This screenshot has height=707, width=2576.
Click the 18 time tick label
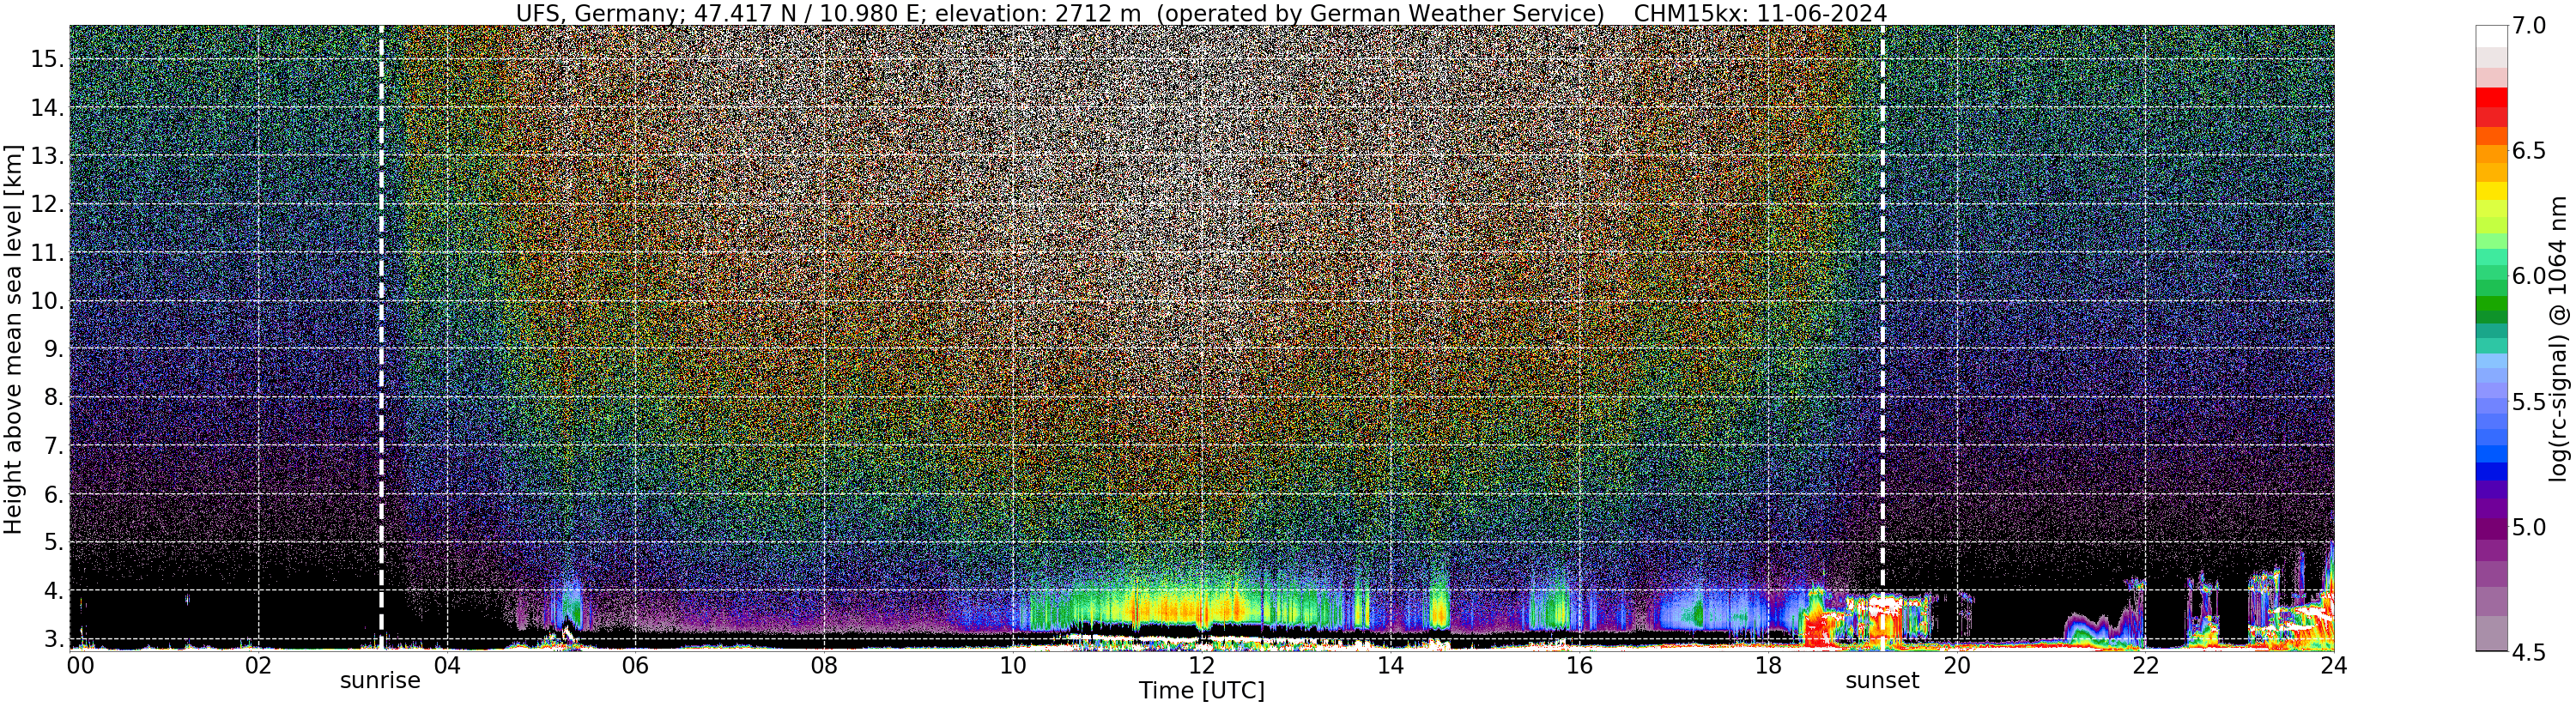1767,666
